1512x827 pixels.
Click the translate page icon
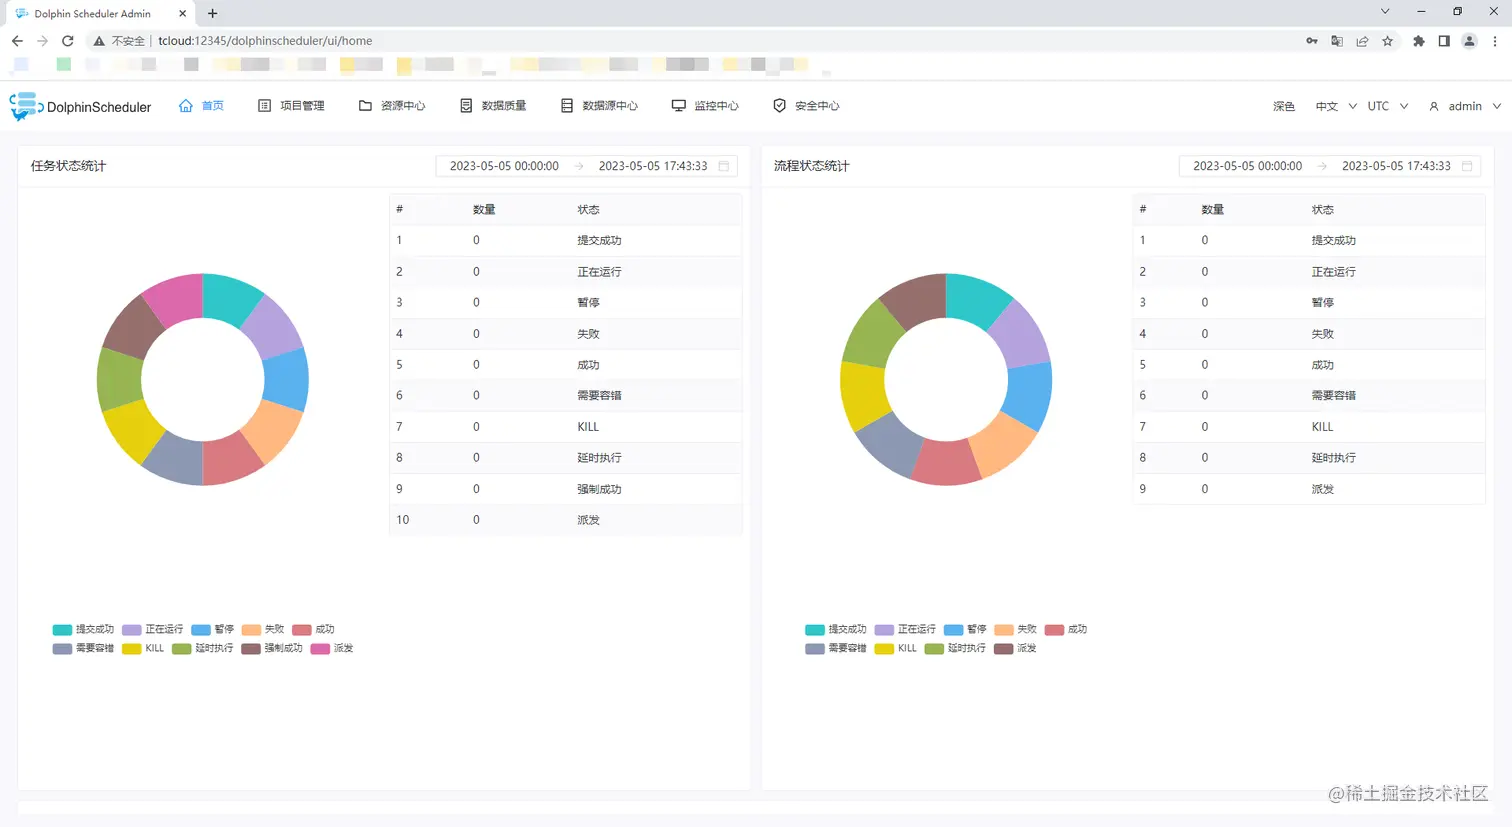tap(1337, 41)
